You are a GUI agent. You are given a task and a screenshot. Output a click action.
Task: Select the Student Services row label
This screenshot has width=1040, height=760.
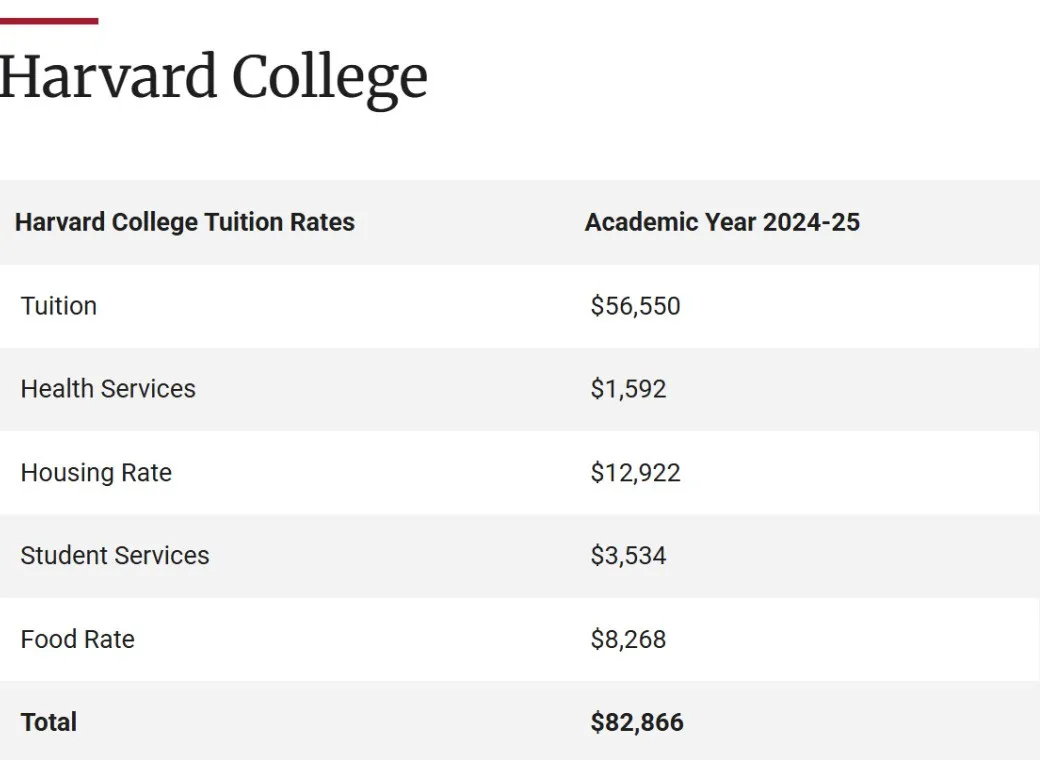pos(115,556)
